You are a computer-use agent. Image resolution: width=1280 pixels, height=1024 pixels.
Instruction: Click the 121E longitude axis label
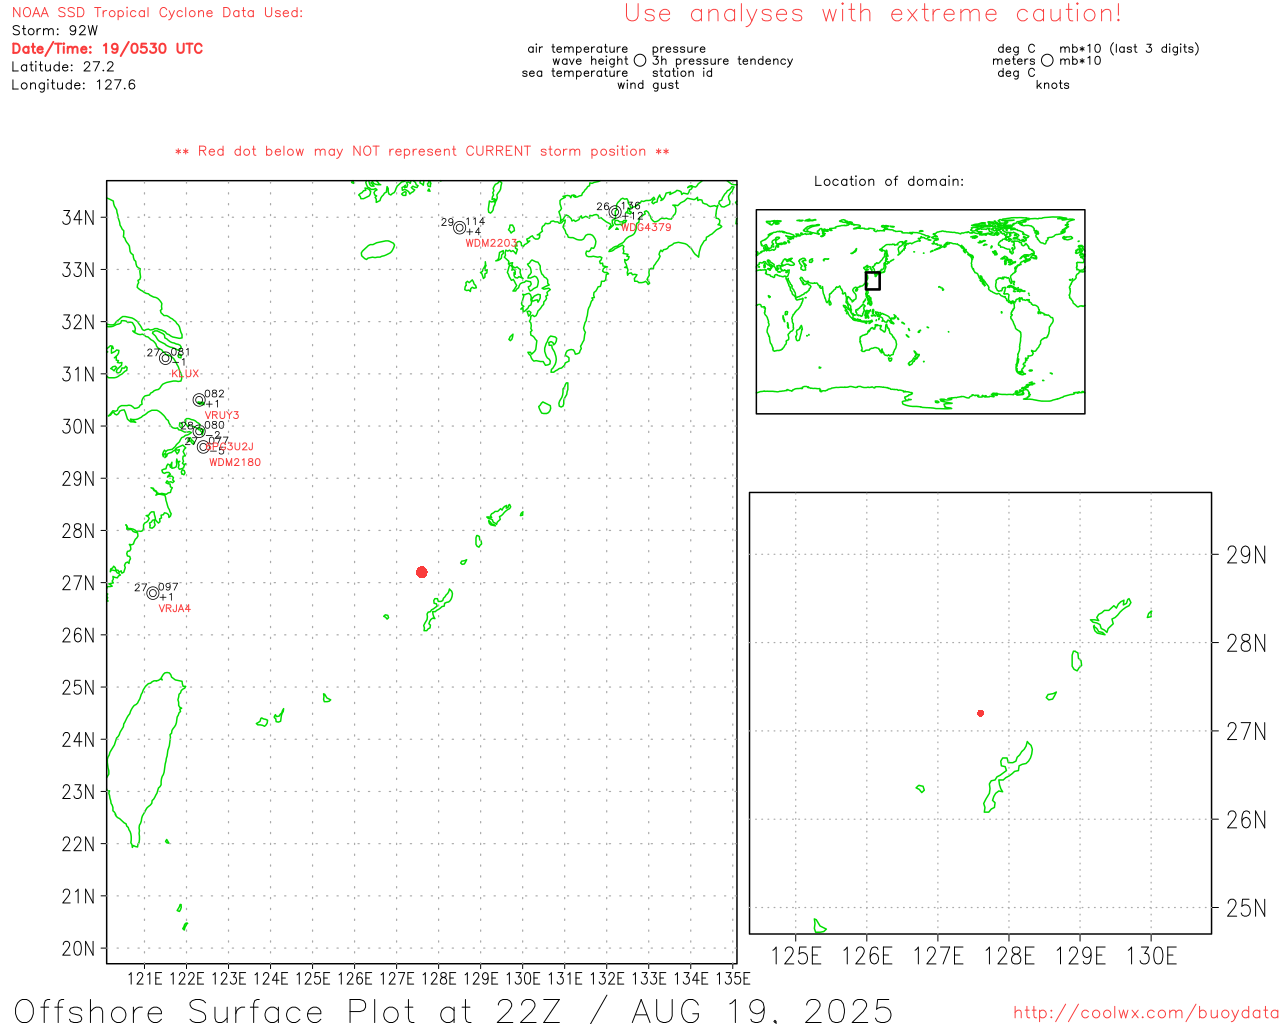[x=144, y=979]
